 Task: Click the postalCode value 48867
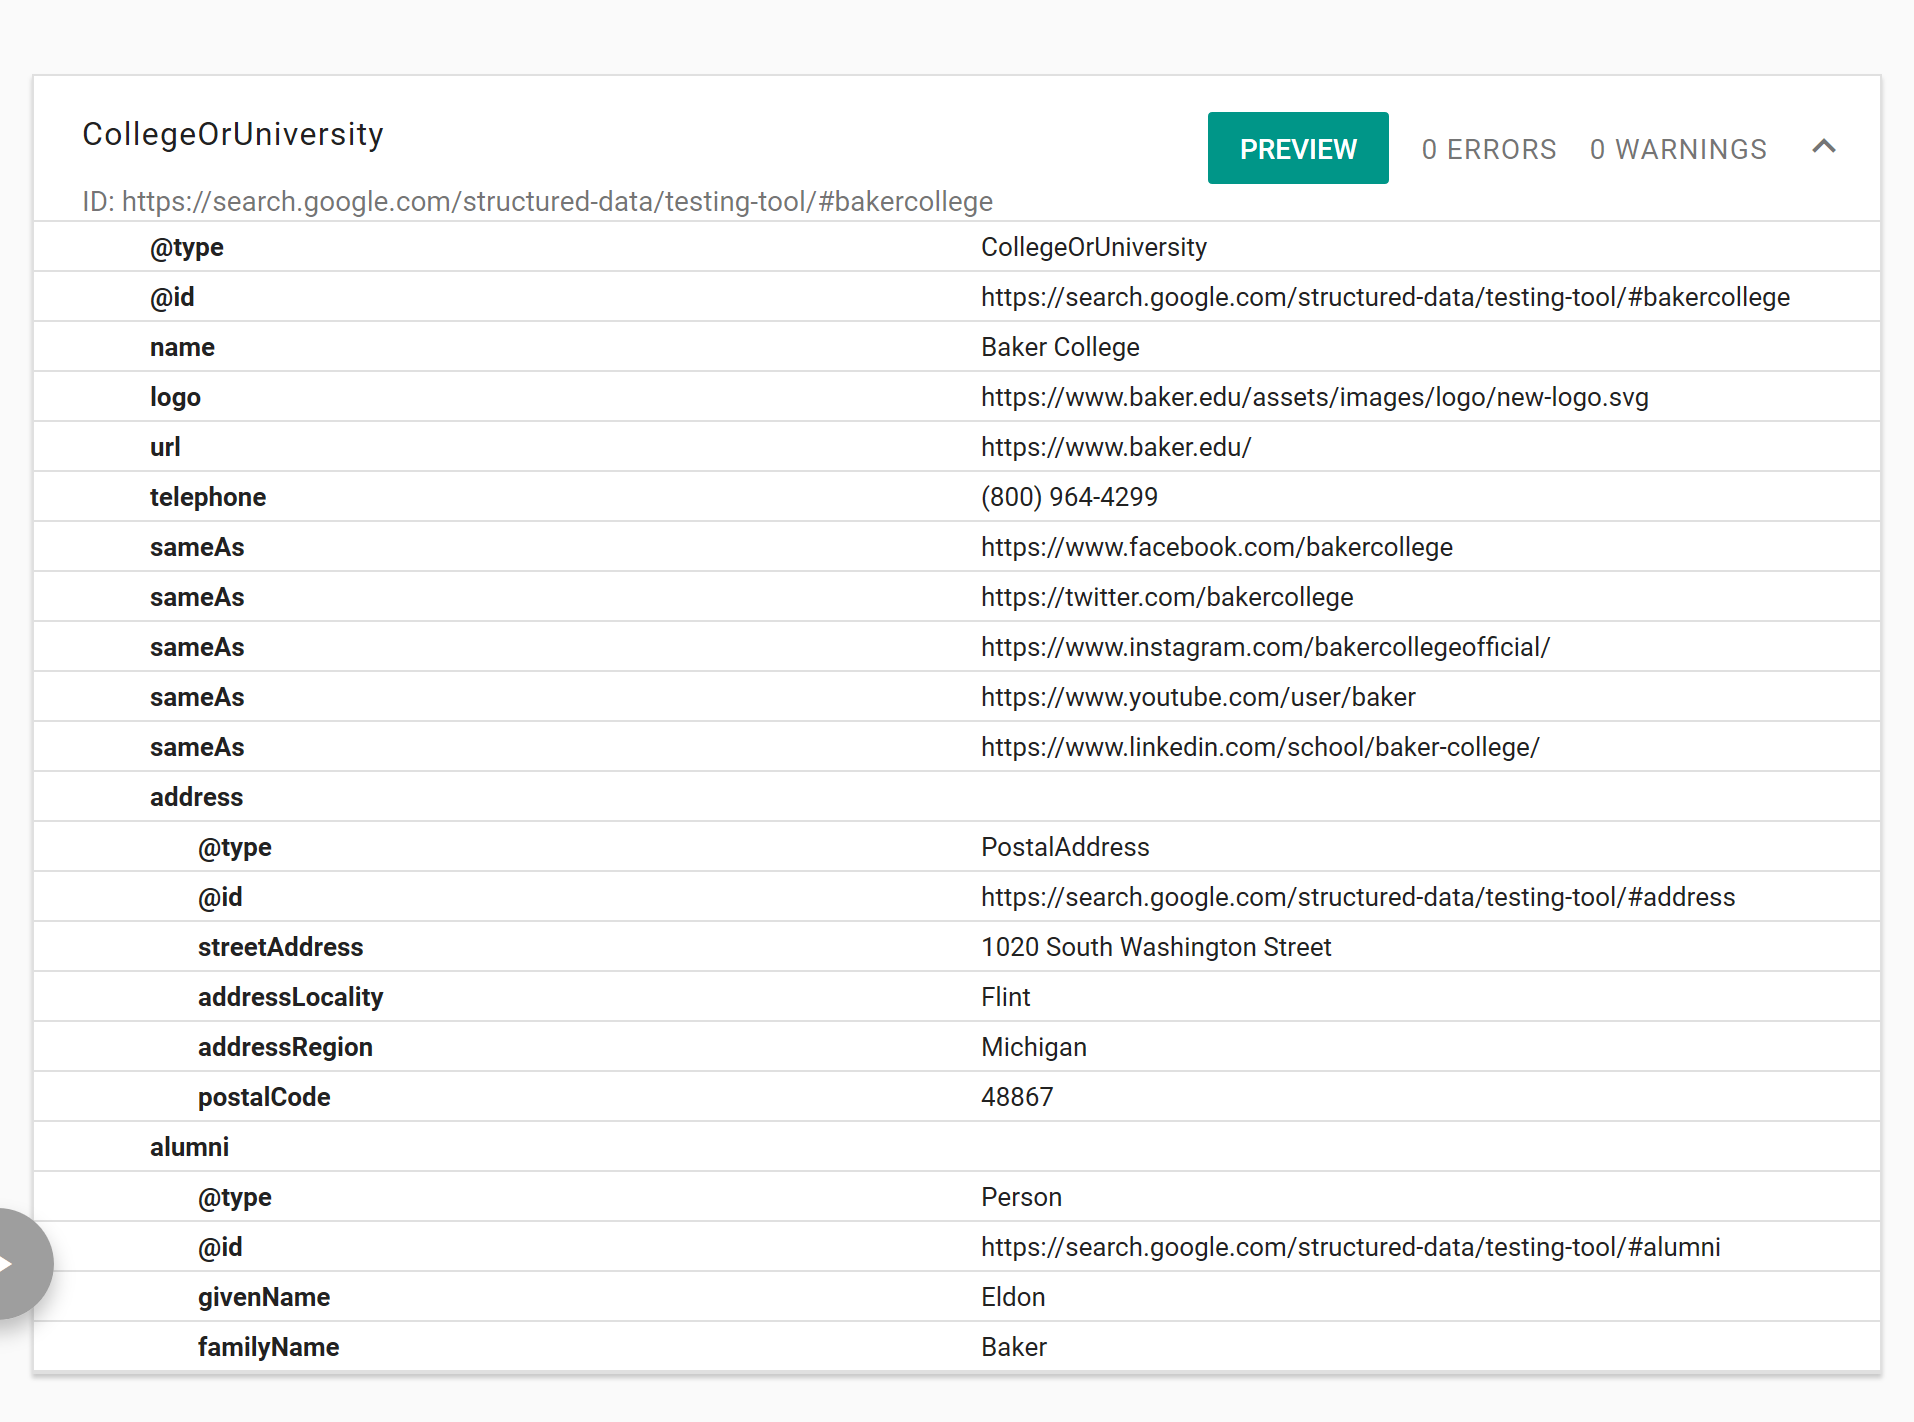(1016, 1097)
